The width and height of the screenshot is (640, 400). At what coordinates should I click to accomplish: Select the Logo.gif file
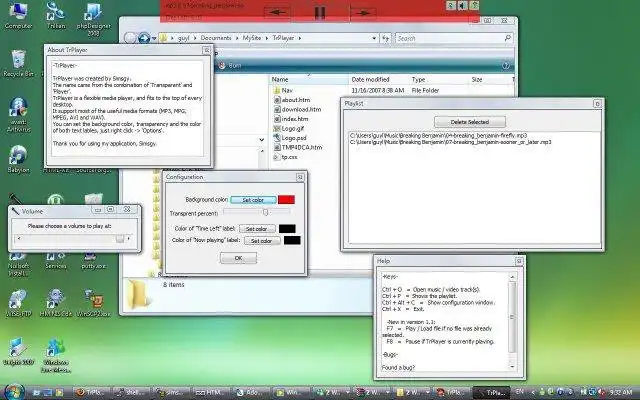click(289, 128)
